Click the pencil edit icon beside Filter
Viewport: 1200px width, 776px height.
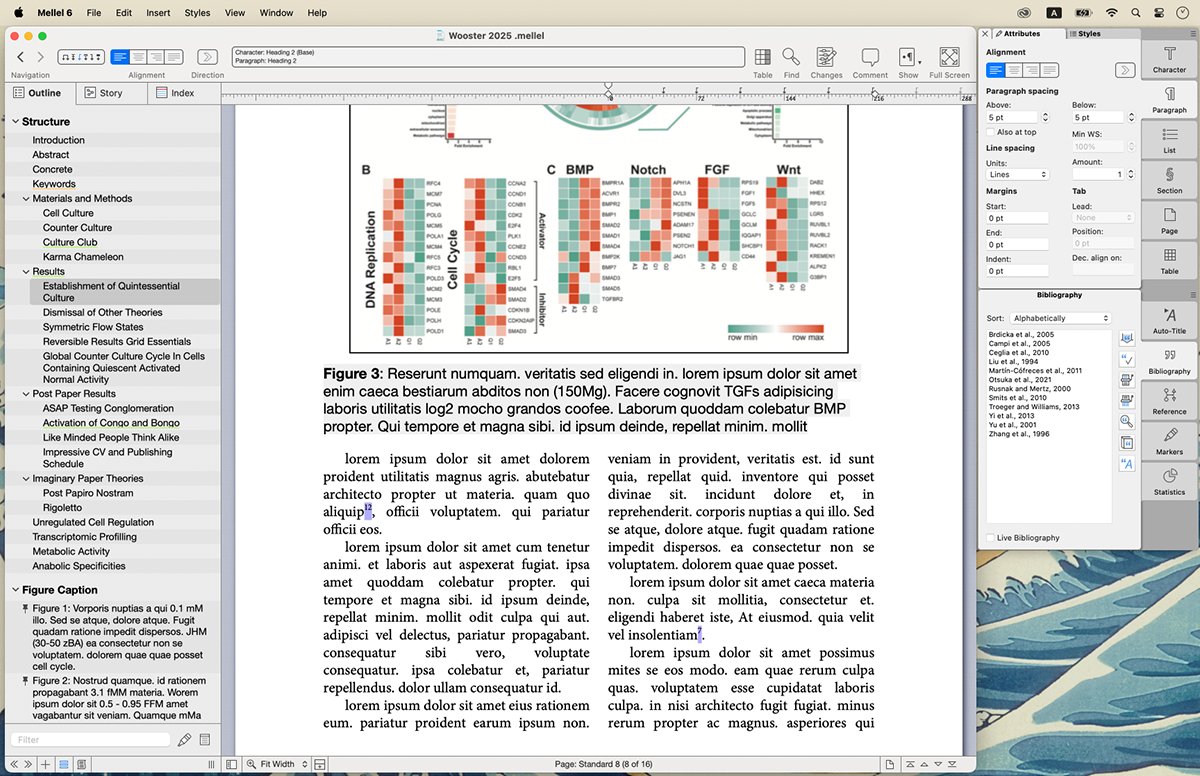point(184,740)
